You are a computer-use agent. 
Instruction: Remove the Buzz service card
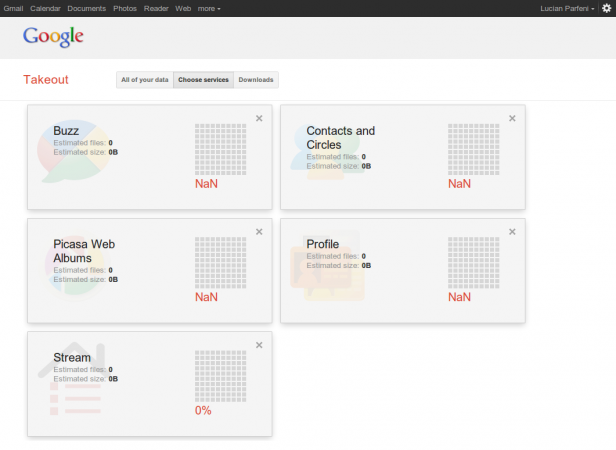click(259, 118)
